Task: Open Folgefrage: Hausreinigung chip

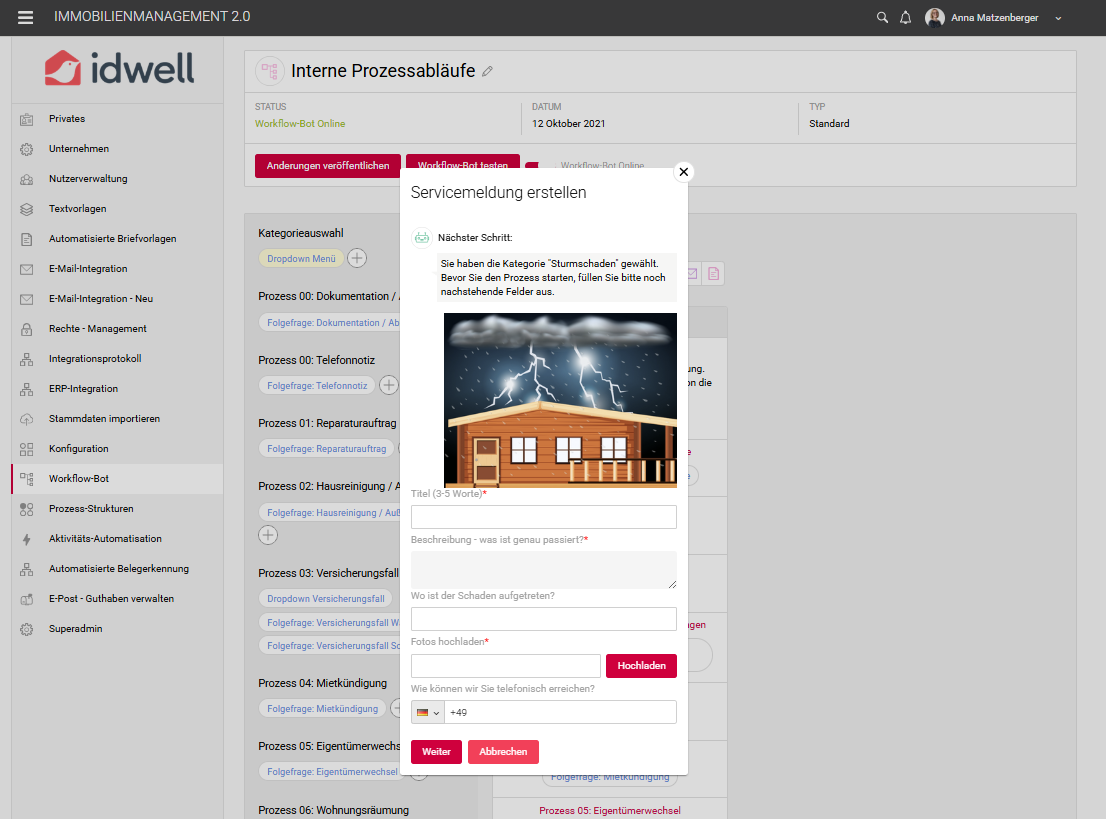Action: click(x=329, y=513)
